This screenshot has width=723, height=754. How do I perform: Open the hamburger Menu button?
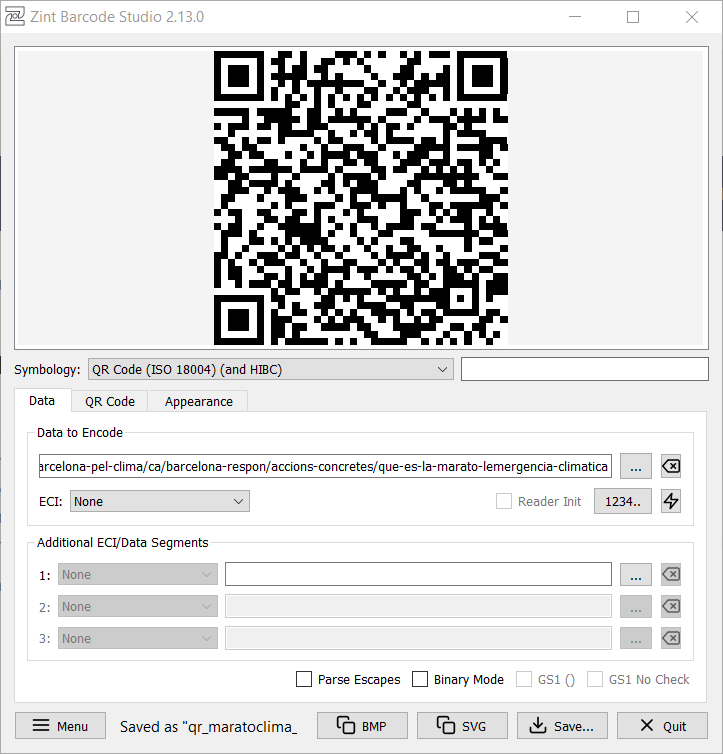tap(59, 726)
